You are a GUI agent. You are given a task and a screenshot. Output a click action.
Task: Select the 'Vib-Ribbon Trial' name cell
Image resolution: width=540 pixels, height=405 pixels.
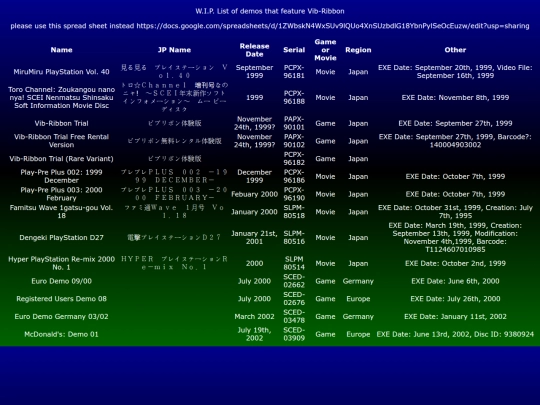point(61,123)
